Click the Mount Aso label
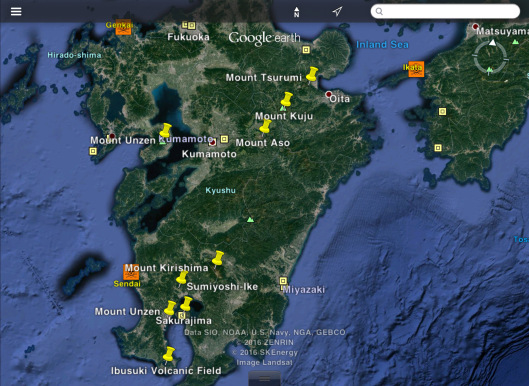Image resolution: width=529 pixels, height=386 pixels. click(262, 143)
